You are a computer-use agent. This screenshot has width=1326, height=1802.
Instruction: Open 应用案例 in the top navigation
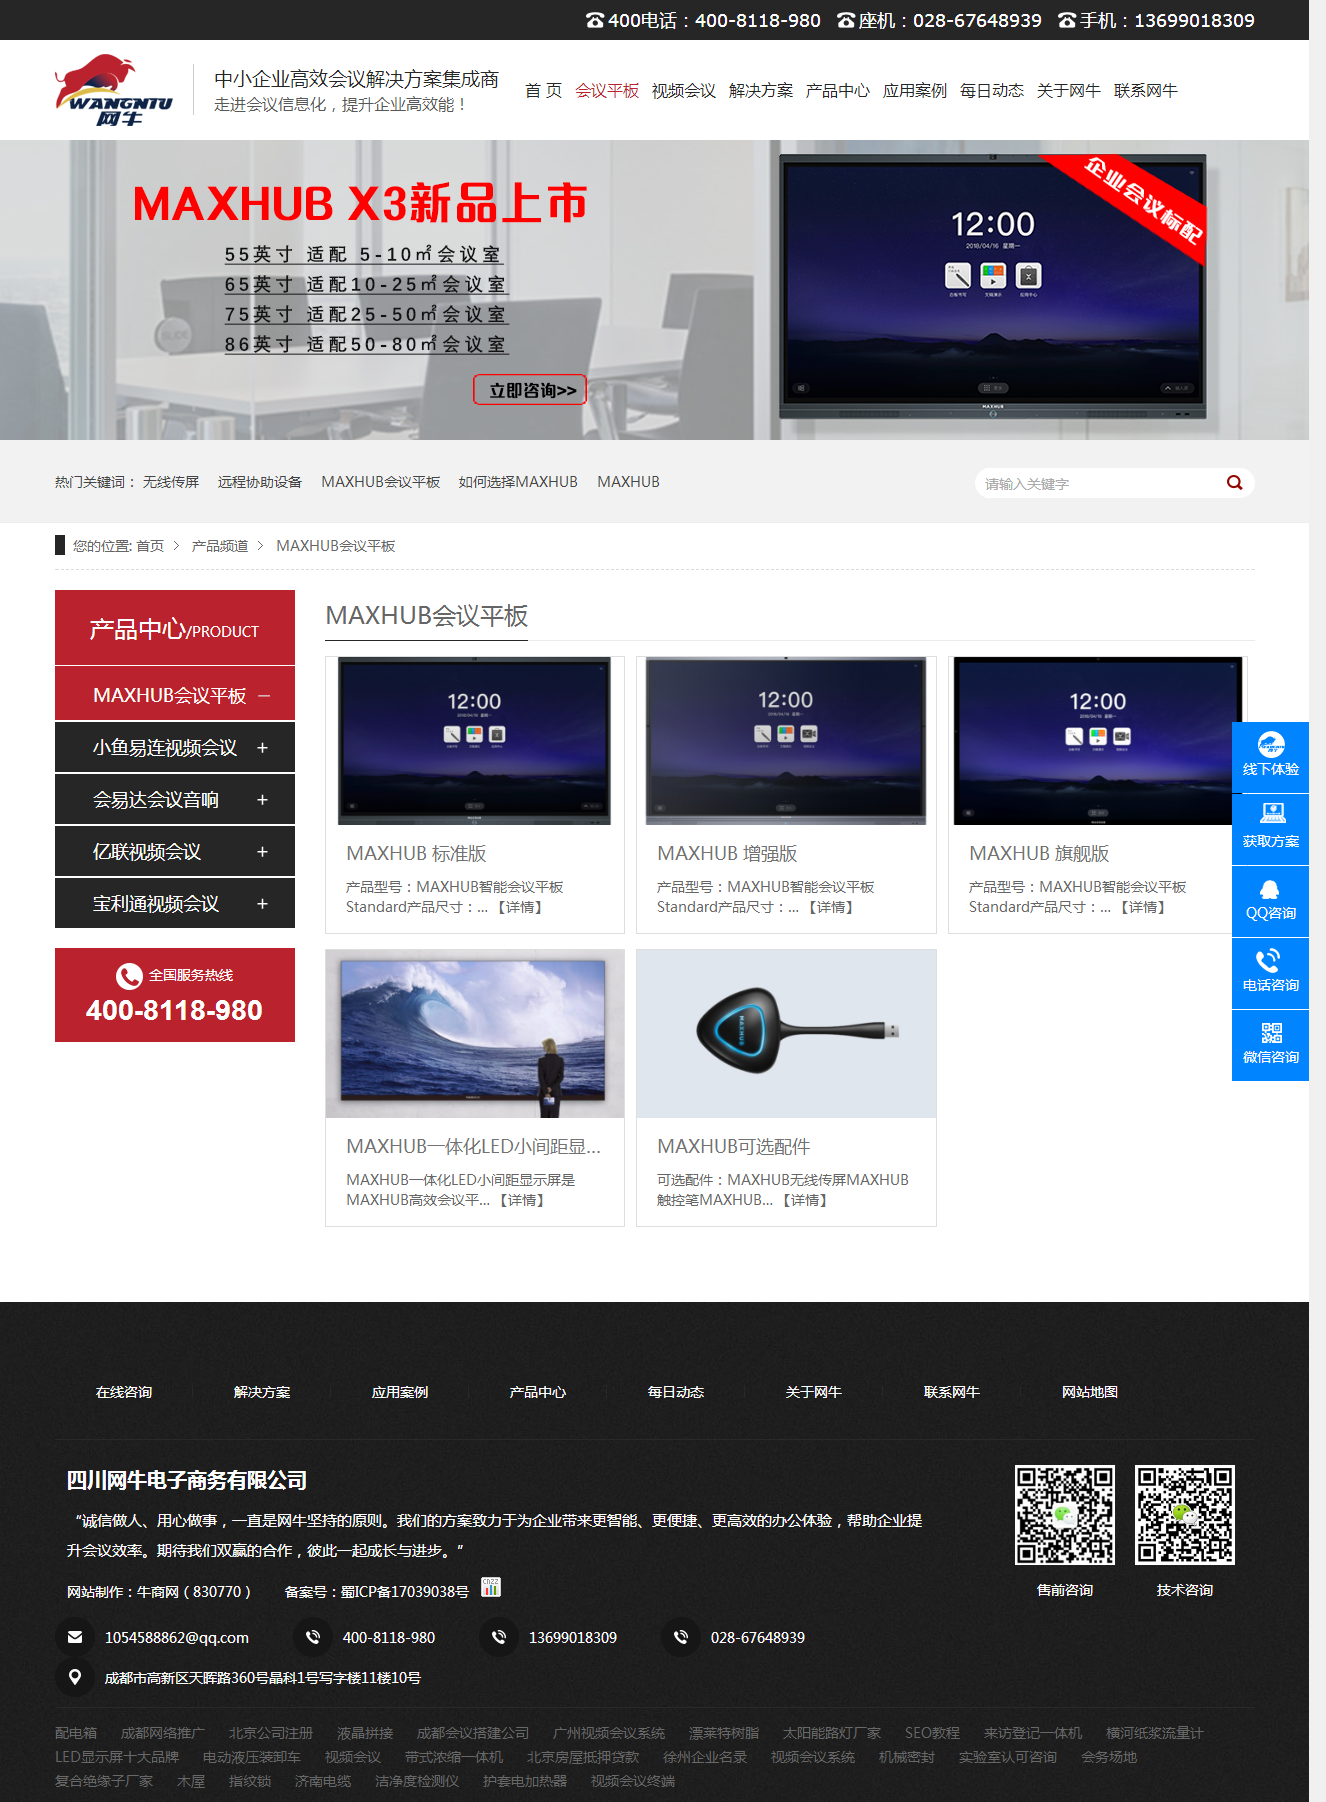point(915,90)
